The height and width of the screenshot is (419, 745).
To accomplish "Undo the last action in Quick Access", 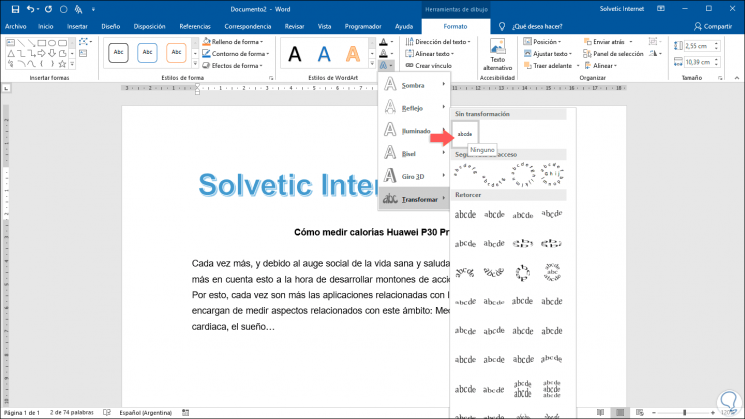I will pyautogui.click(x=30, y=9).
